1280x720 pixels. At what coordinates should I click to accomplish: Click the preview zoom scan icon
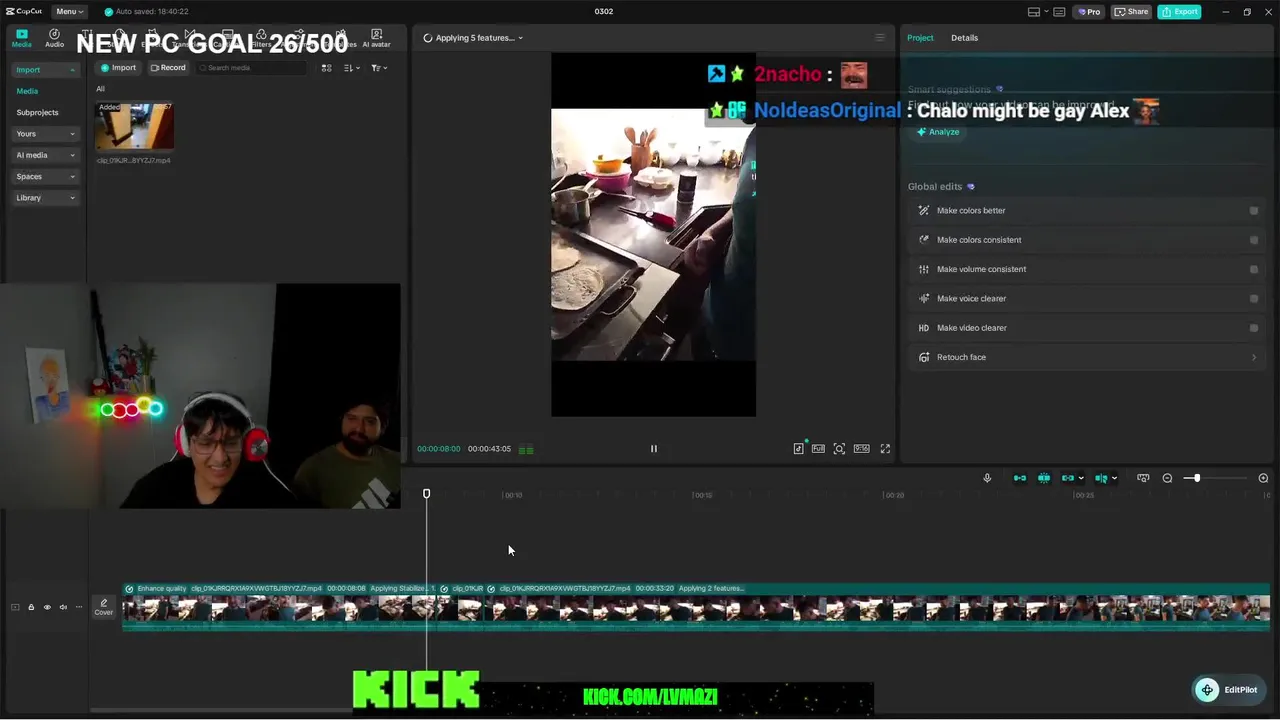click(839, 449)
